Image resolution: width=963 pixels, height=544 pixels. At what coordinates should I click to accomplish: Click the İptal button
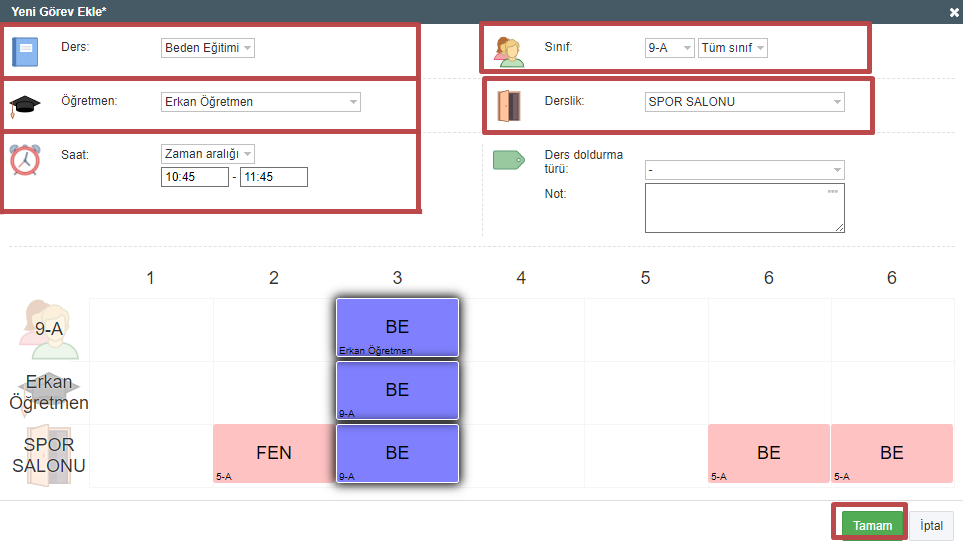(931, 525)
